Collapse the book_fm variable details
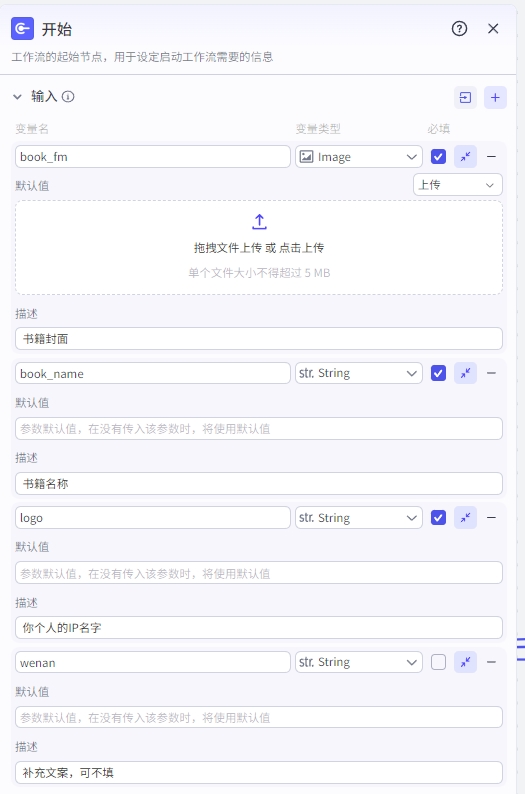 465,157
